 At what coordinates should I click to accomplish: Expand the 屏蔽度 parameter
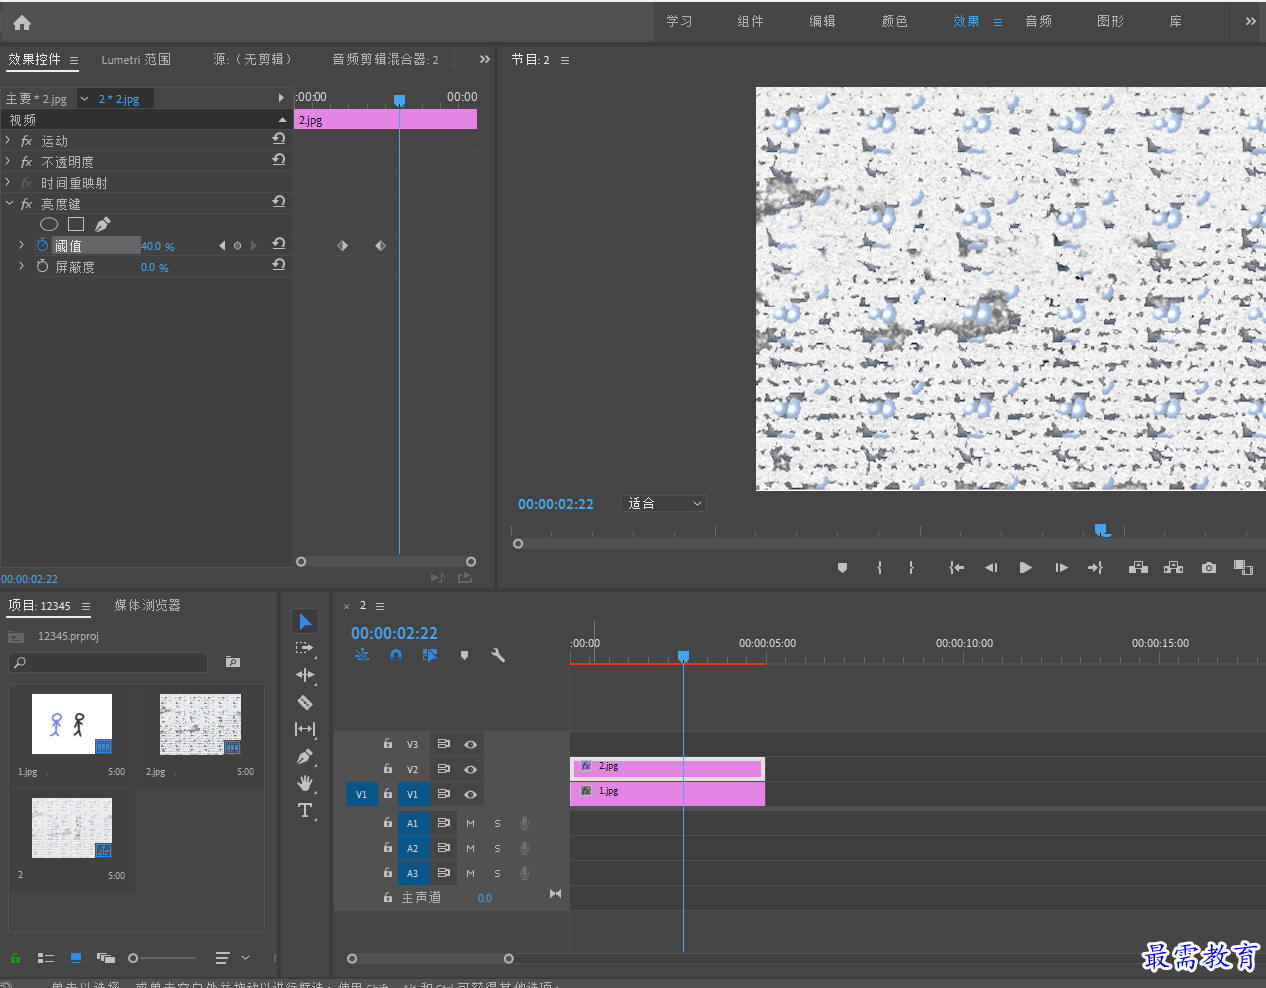coord(21,266)
